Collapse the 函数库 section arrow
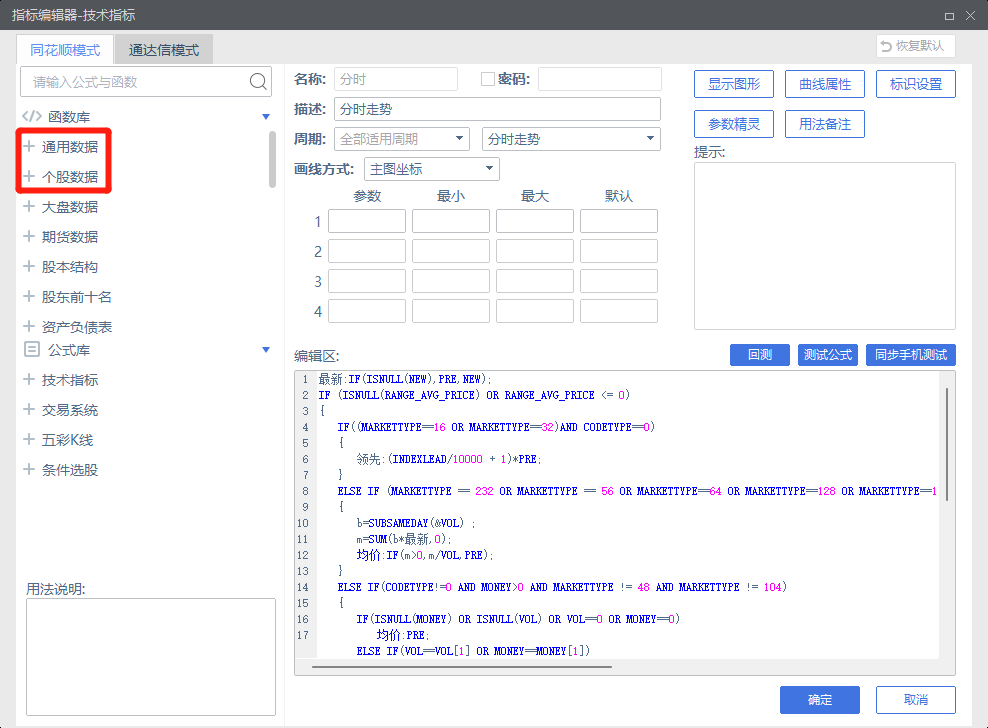The image size is (988, 728). pyautogui.click(x=266, y=116)
